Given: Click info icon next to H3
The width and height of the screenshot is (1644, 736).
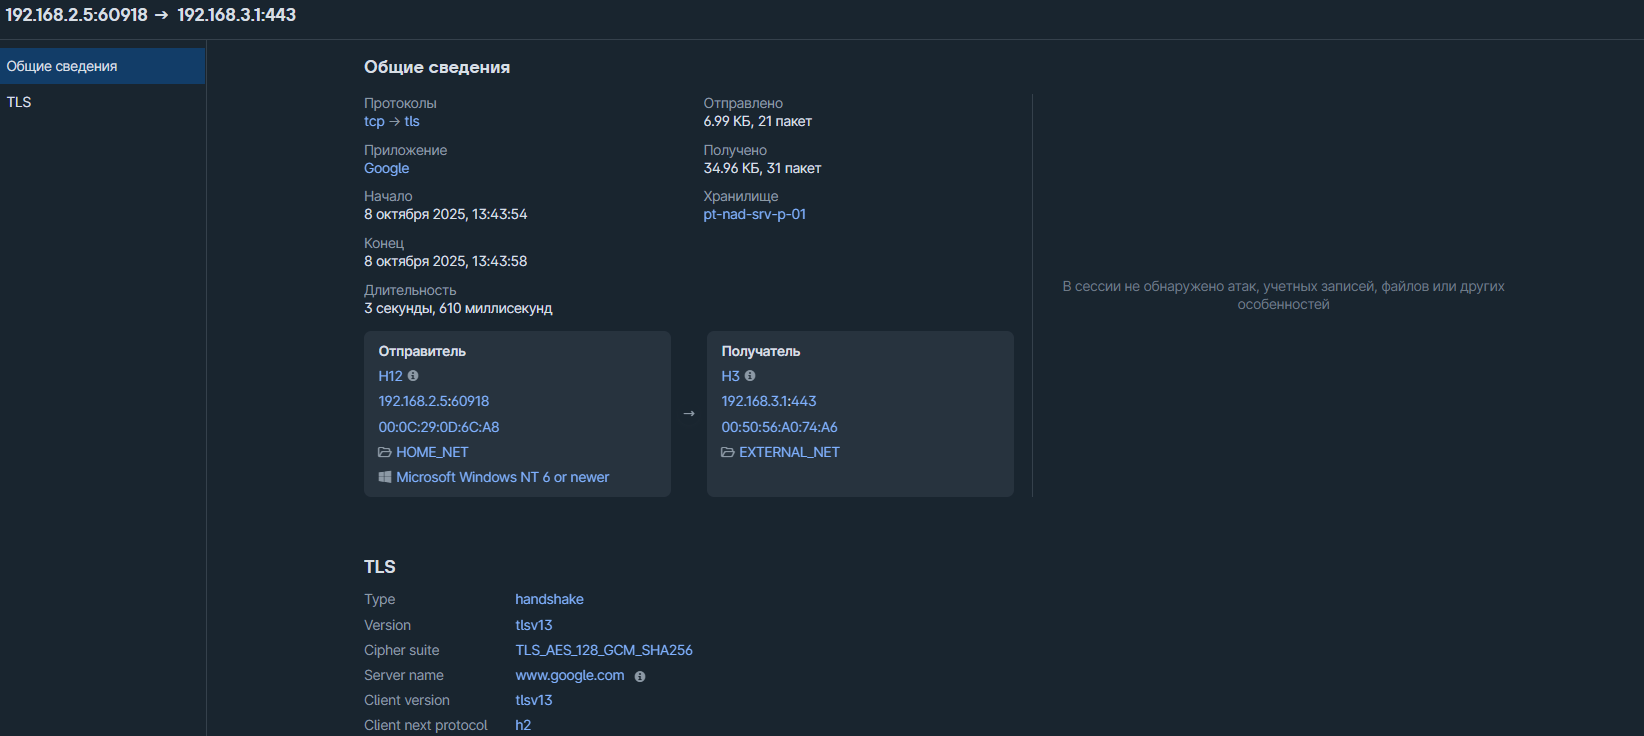Looking at the screenshot, I should pos(750,376).
